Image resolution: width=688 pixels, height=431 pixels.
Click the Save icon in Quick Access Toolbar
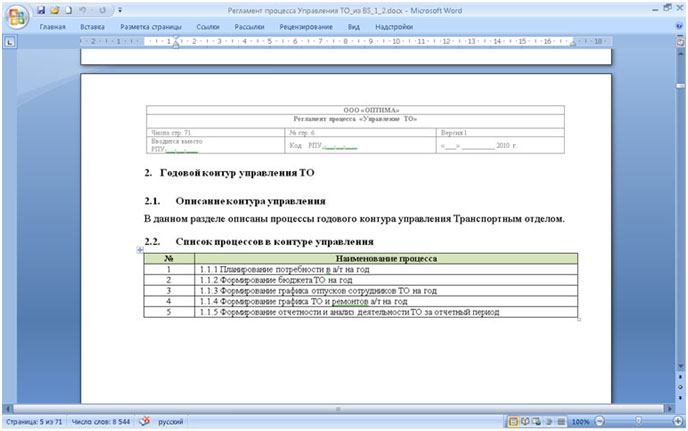click(x=41, y=9)
